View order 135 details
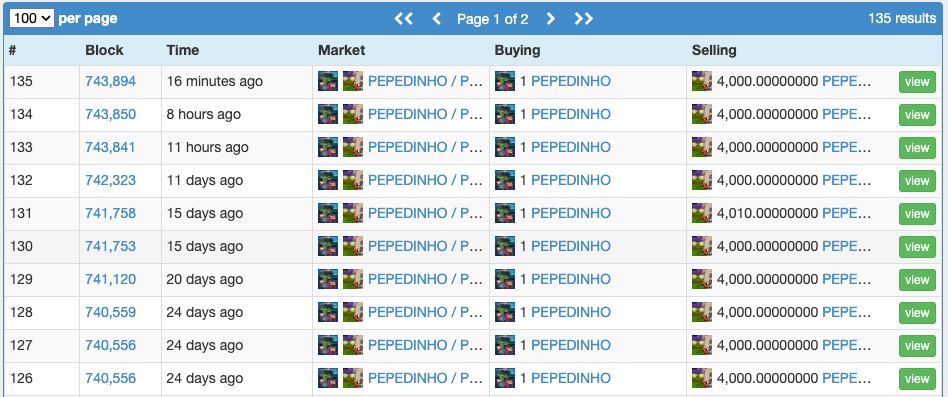 [x=917, y=82]
